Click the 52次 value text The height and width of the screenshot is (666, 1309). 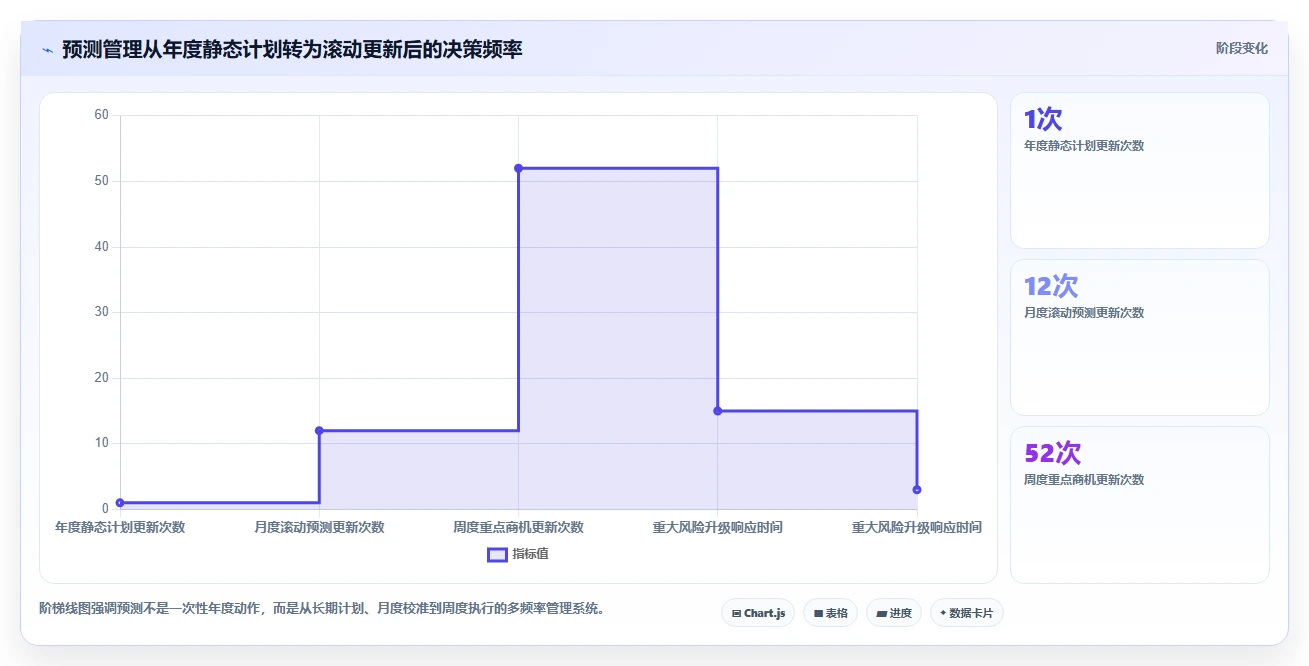tap(1053, 454)
